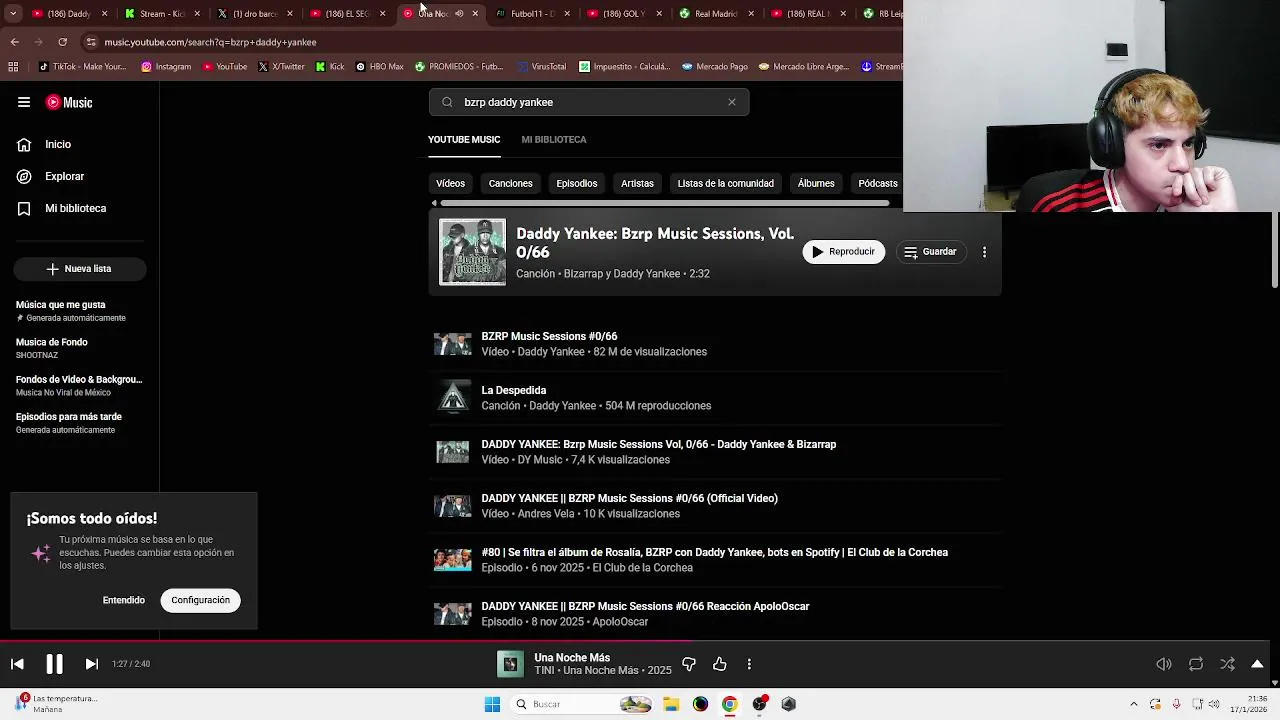This screenshot has width=1280, height=720.
Task: Click Daddy Yankee Bzrp Sessions album thumbnail
Action: 473,252
